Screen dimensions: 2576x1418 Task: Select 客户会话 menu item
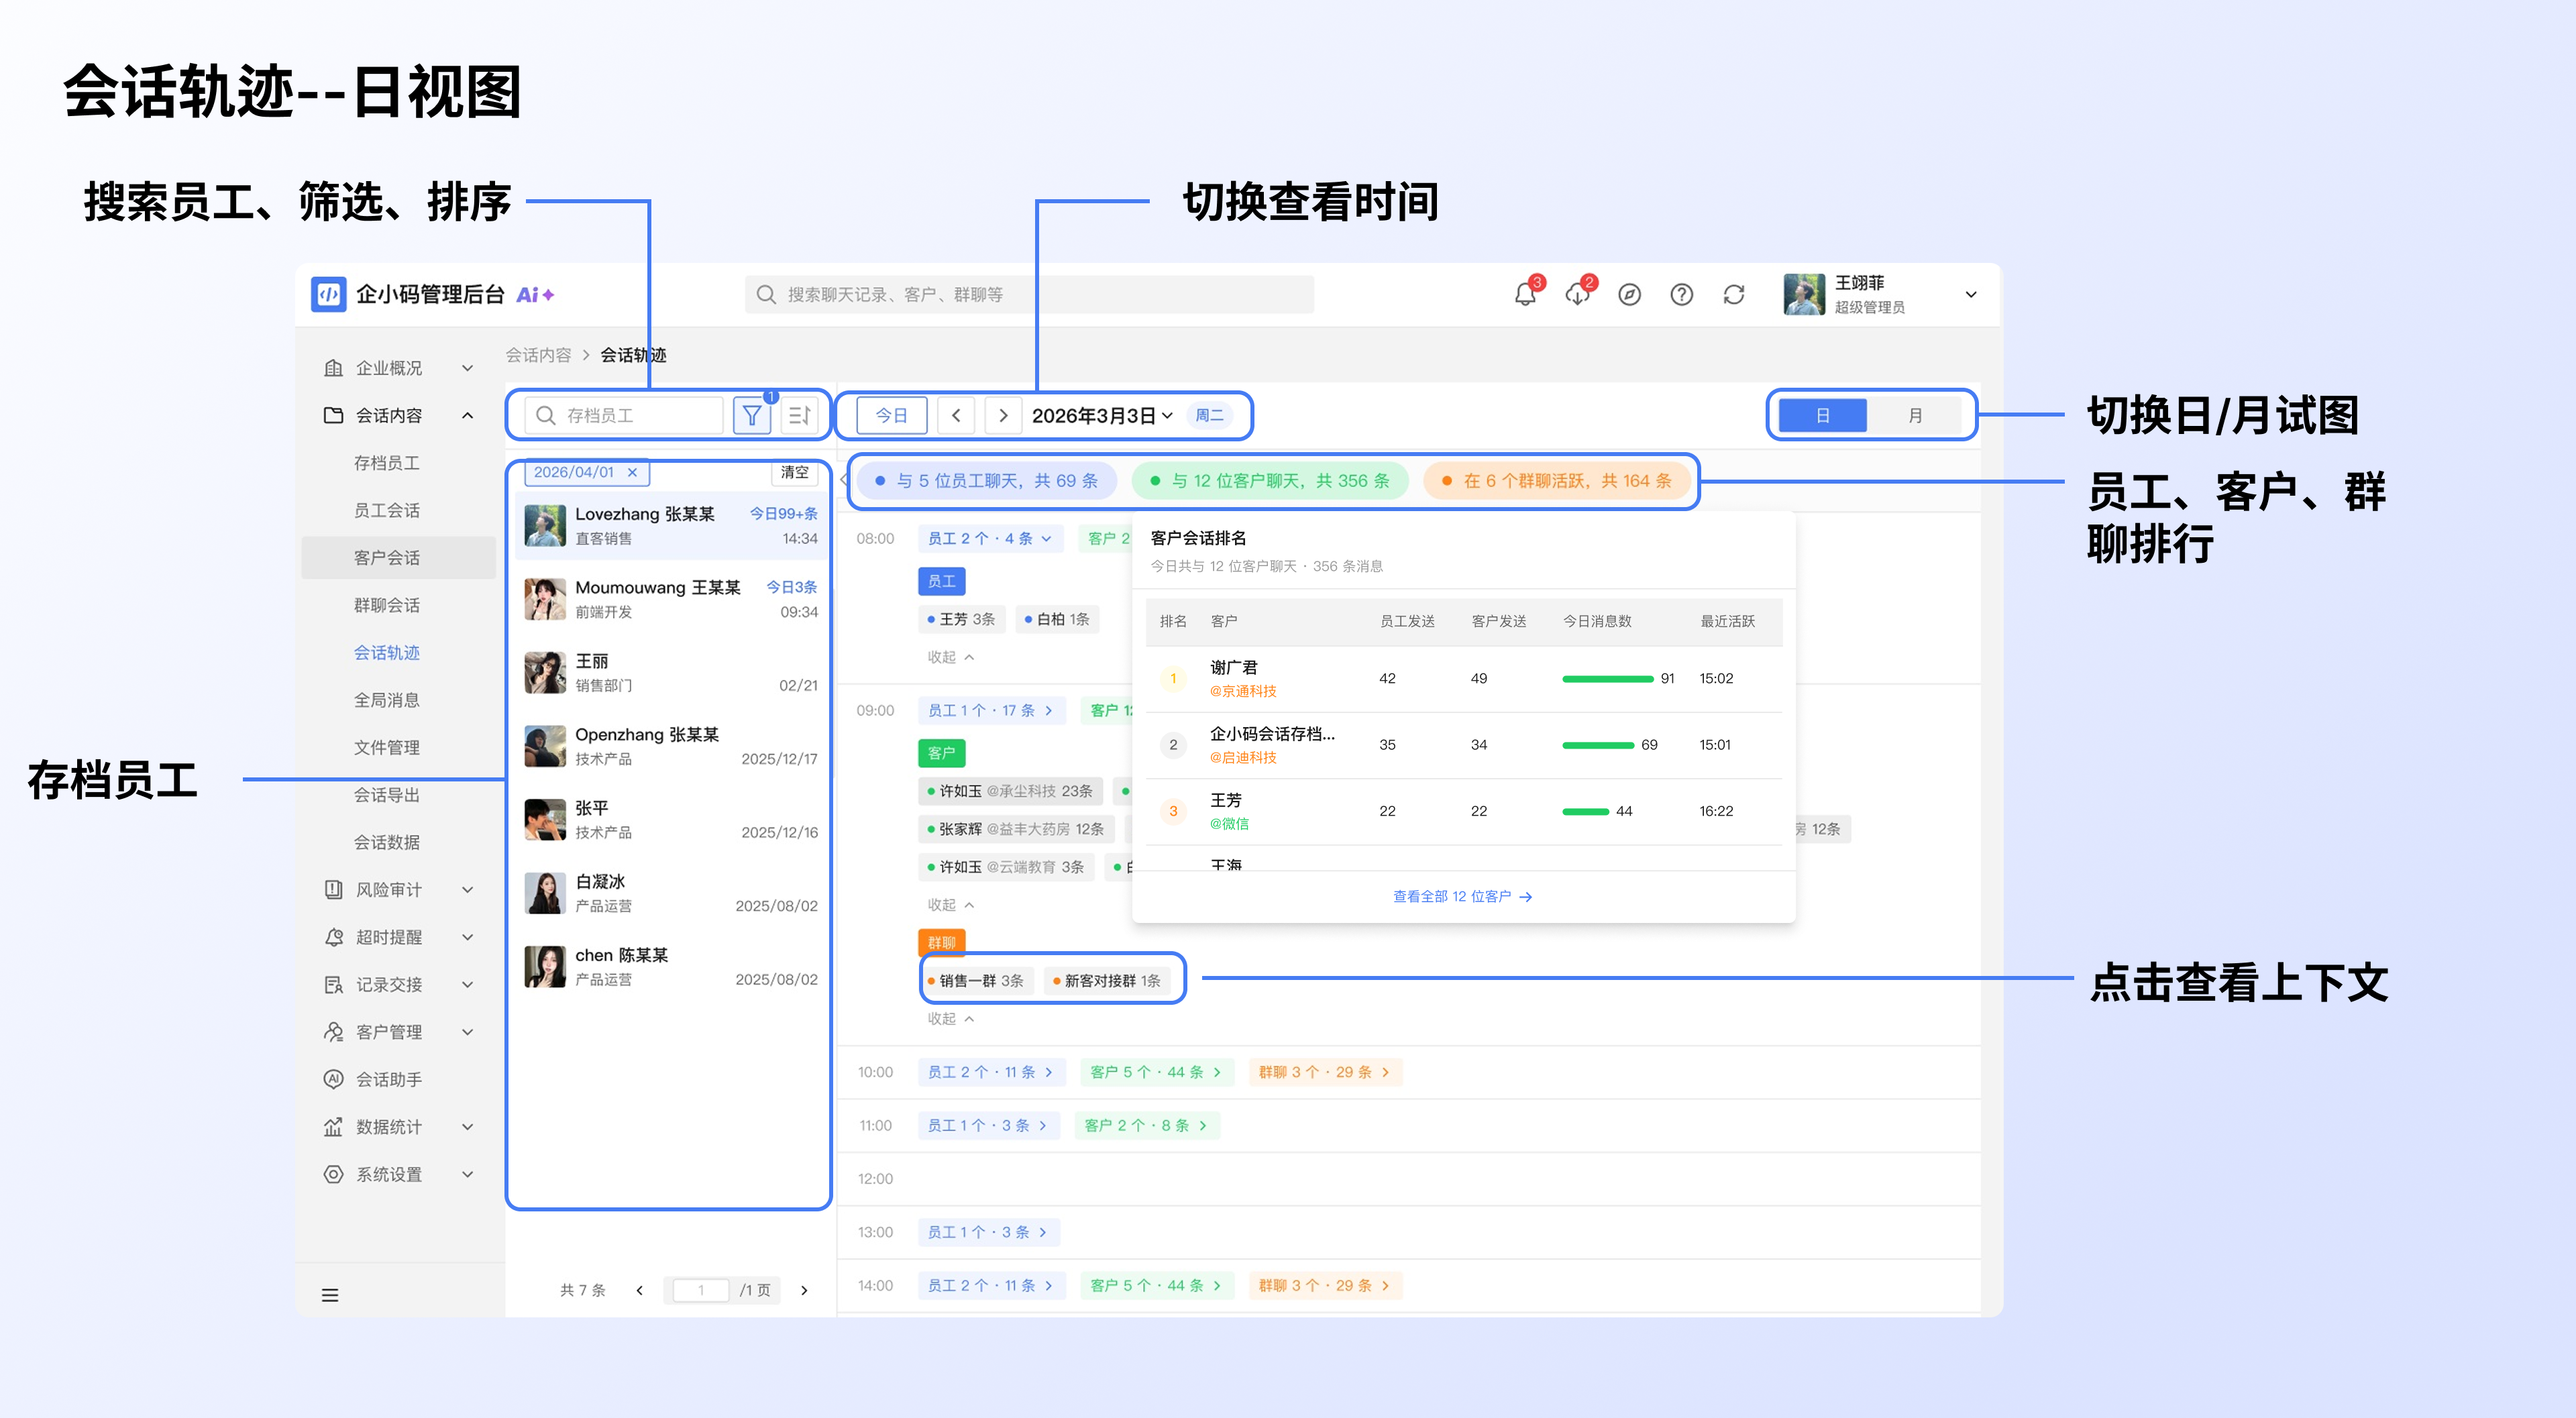point(398,558)
